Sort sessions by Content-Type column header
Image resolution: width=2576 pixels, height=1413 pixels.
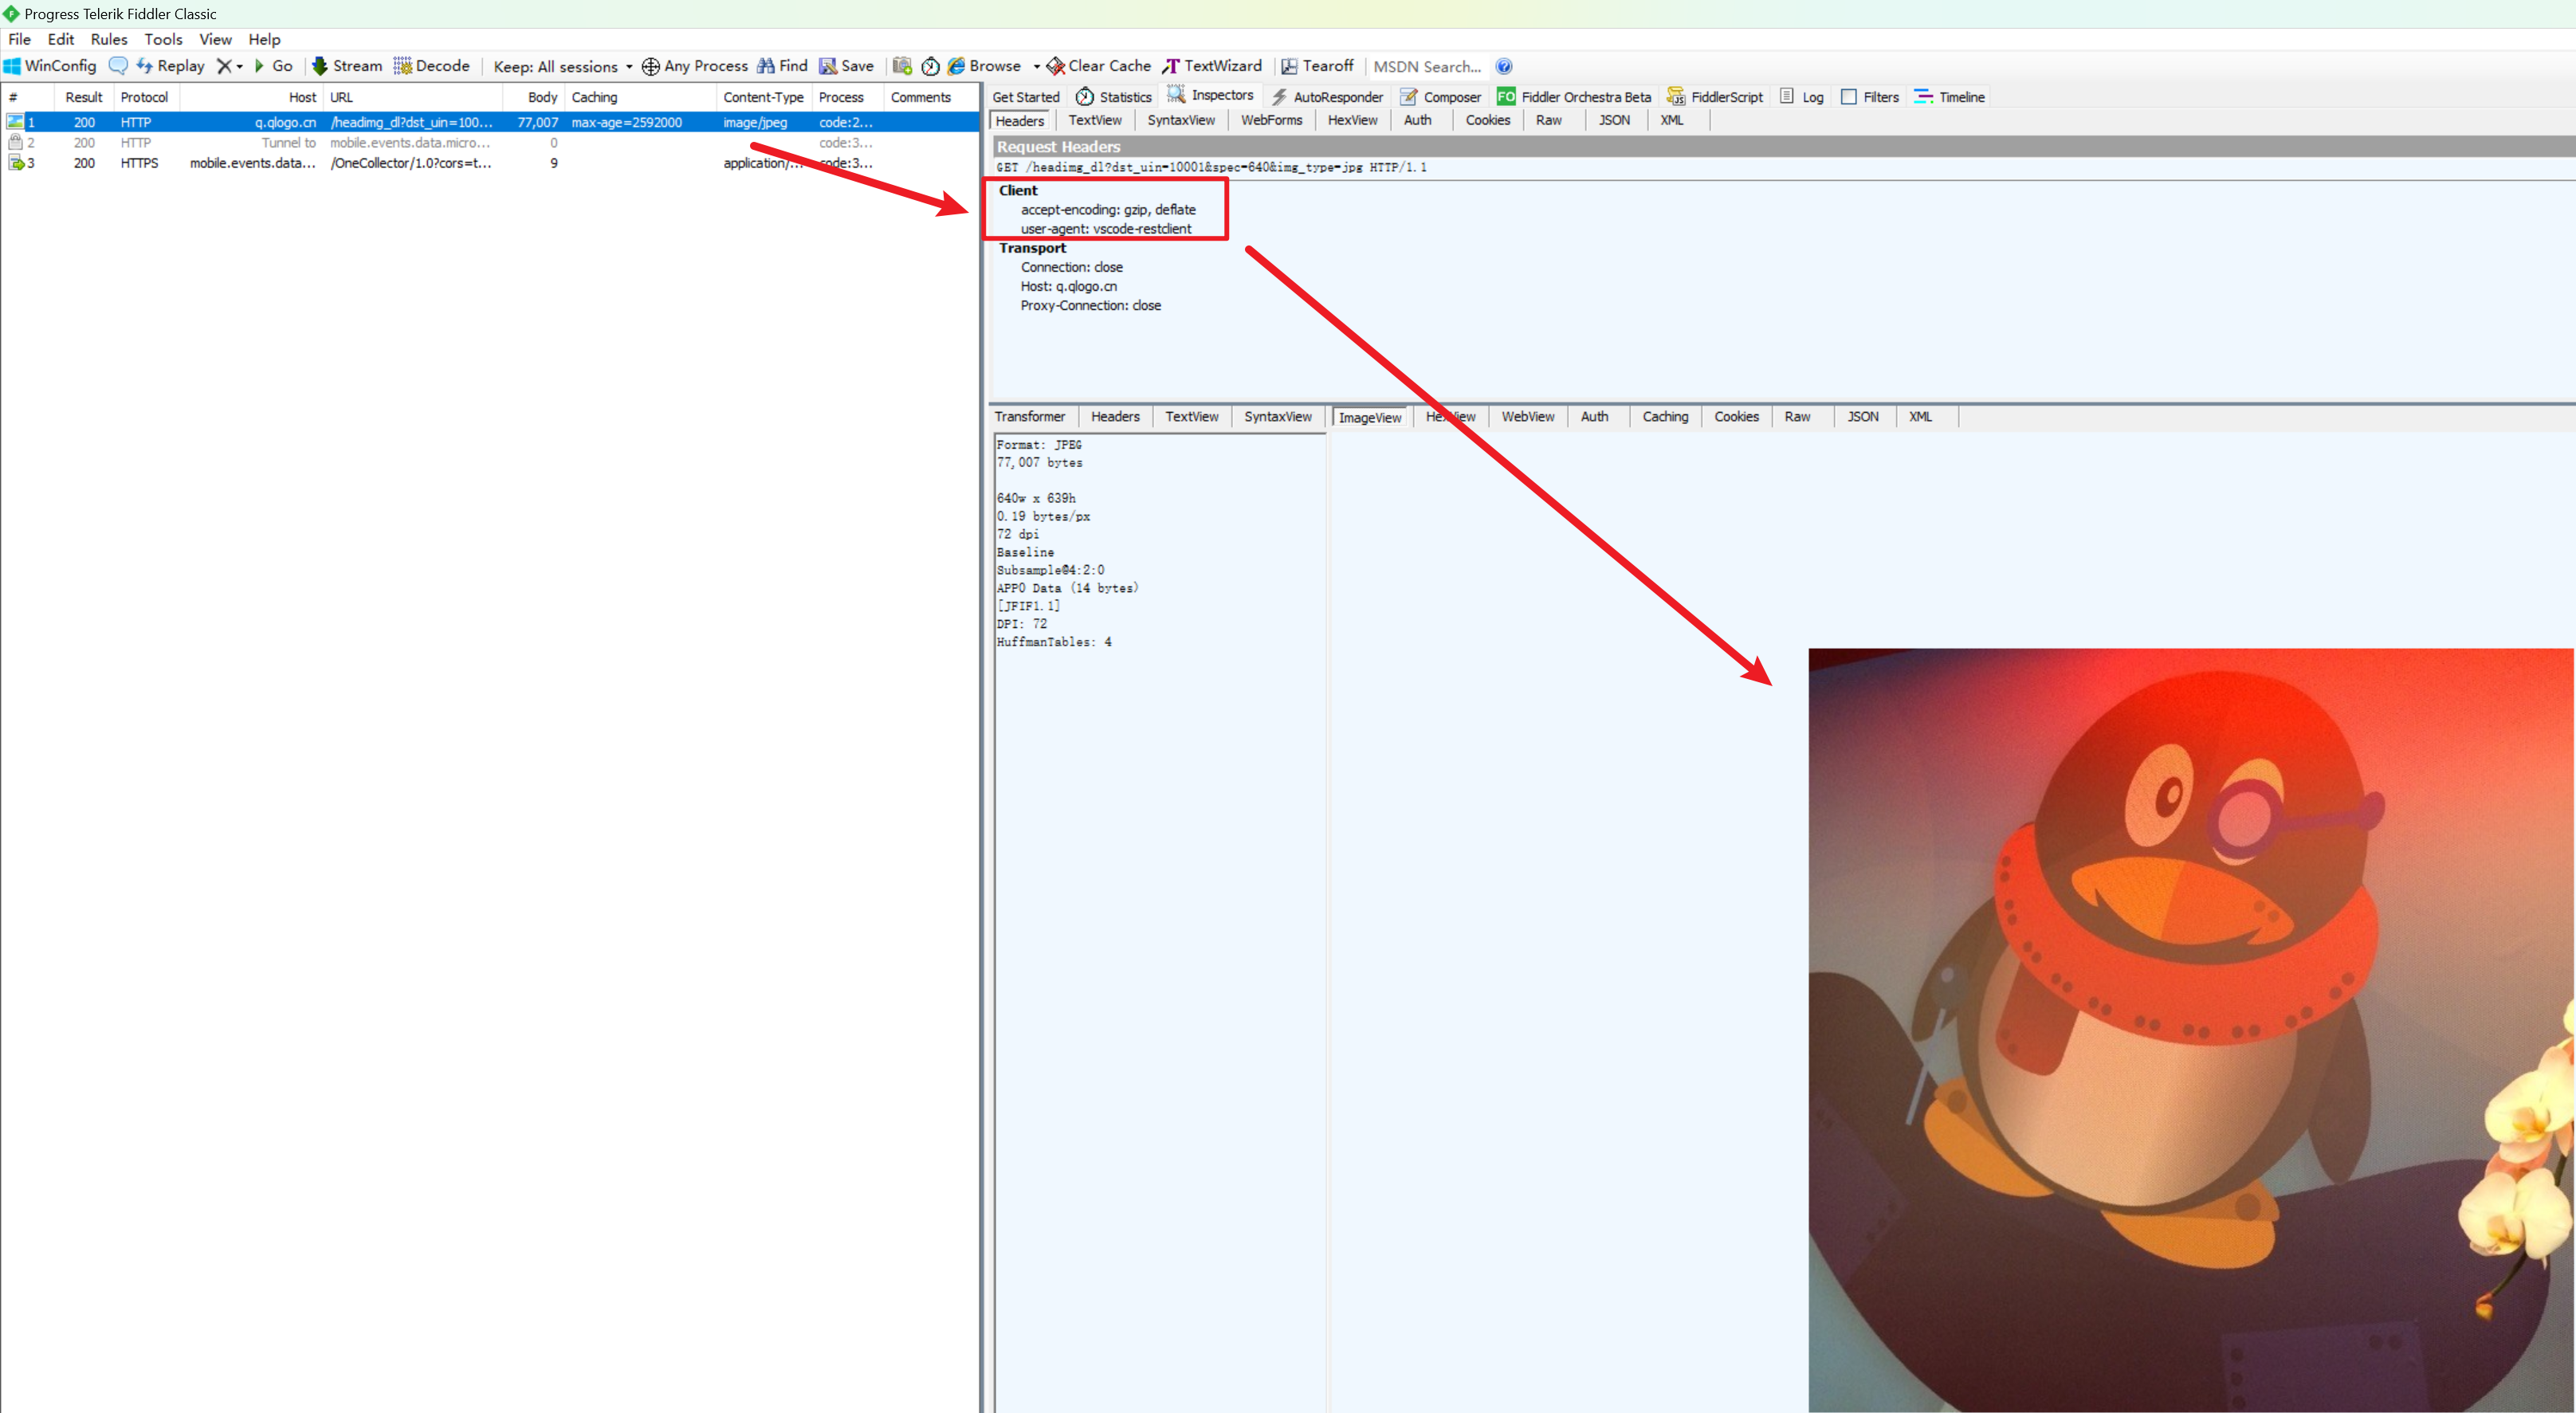click(x=763, y=97)
